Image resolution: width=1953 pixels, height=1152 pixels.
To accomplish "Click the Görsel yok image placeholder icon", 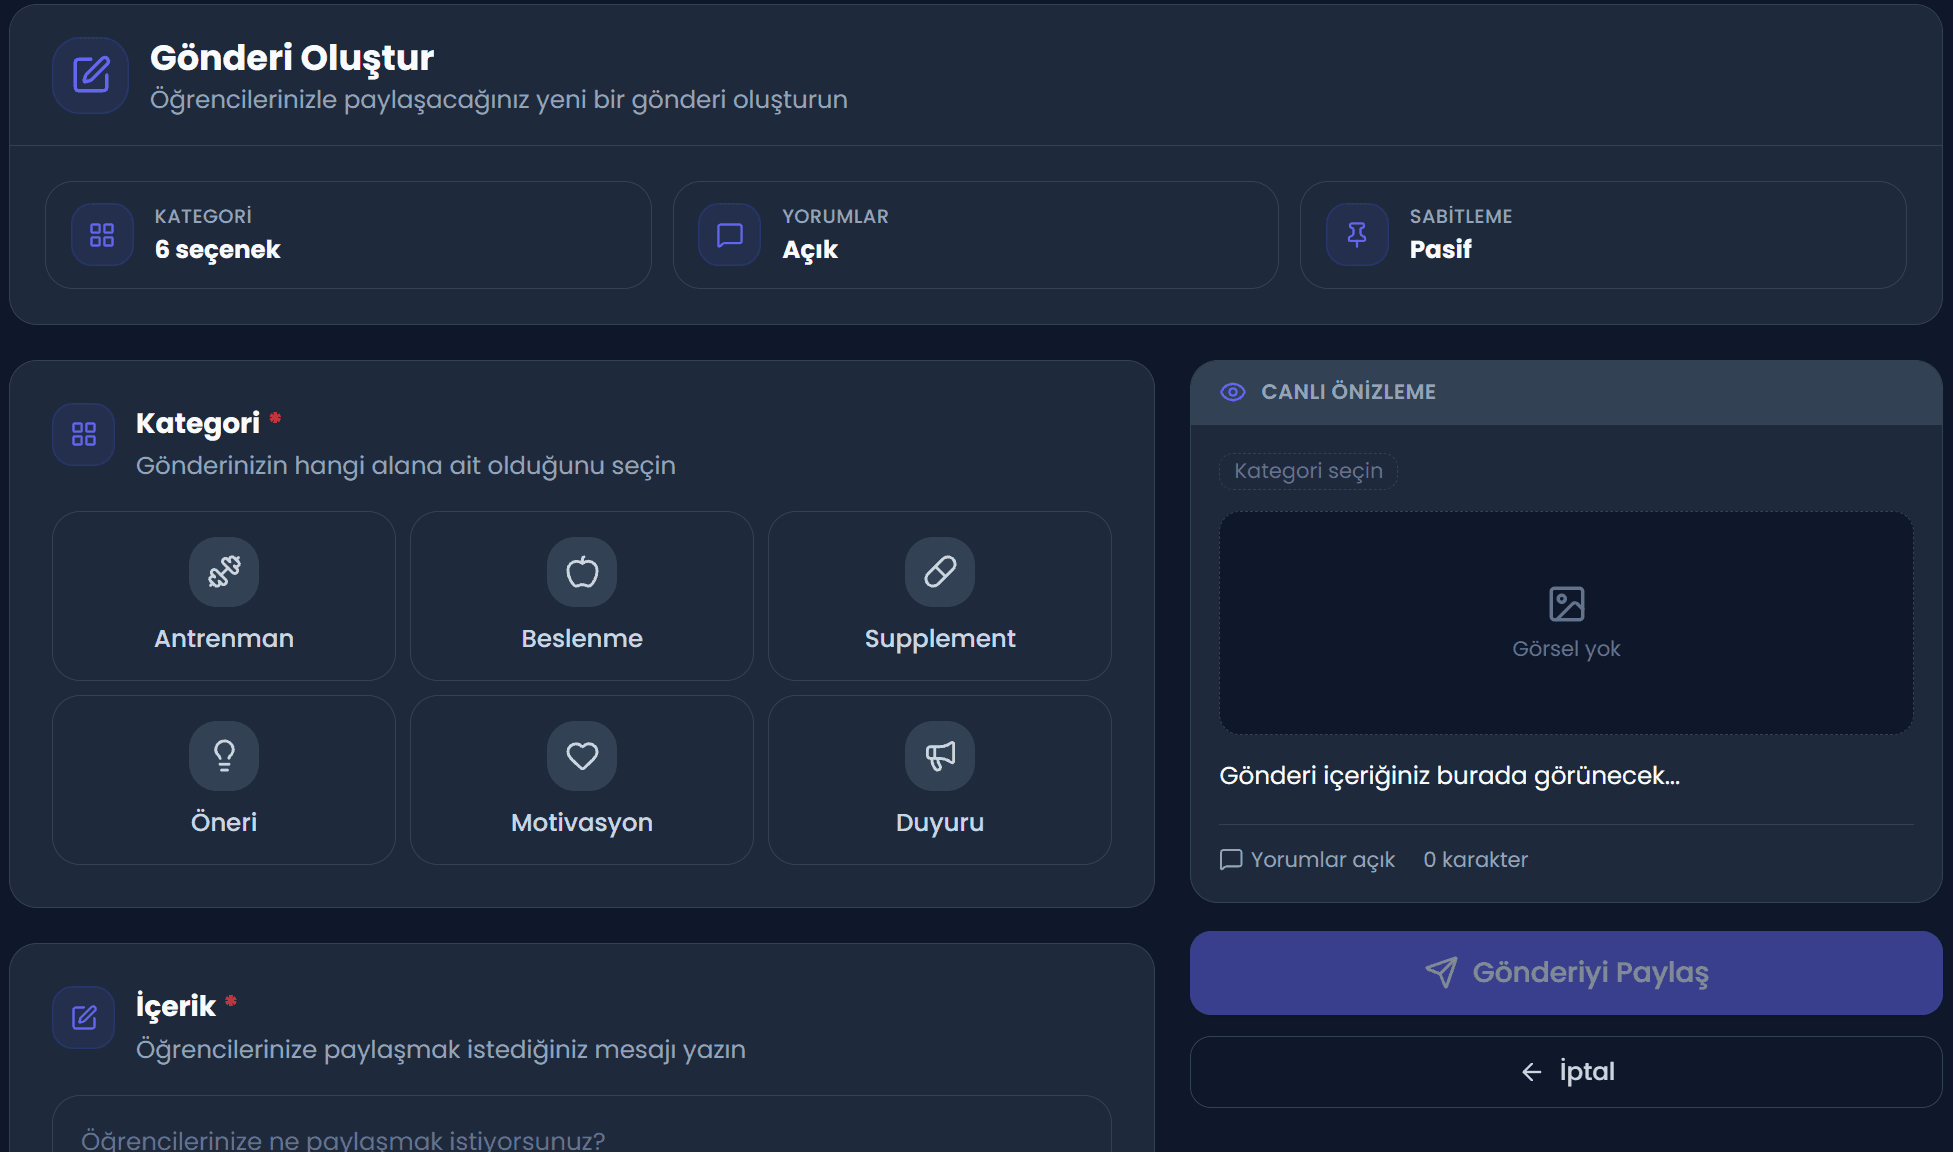I will (x=1567, y=604).
